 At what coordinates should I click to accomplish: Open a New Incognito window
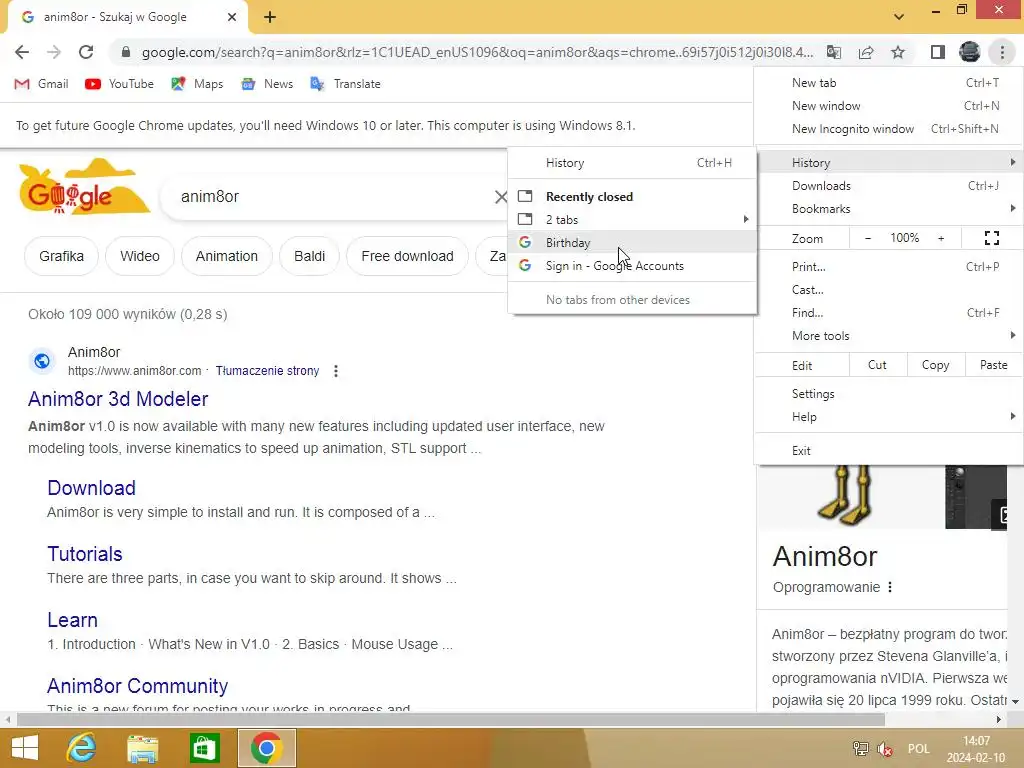(888, 129)
